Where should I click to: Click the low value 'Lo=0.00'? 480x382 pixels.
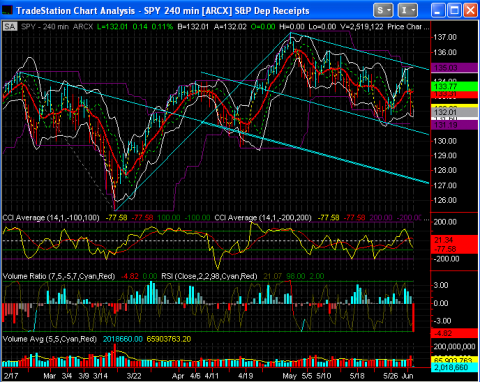pyautogui.click(x=322, y=27)
